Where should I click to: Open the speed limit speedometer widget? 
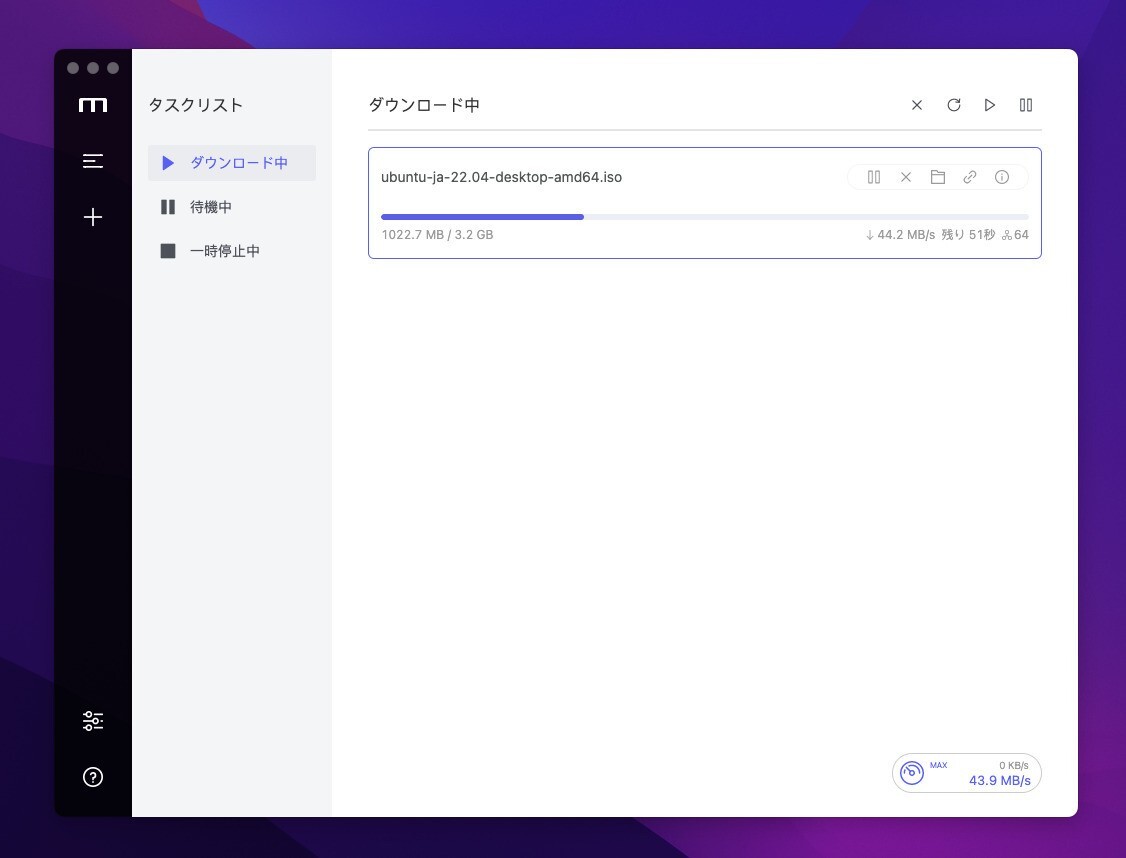click(x=912, y=773)
